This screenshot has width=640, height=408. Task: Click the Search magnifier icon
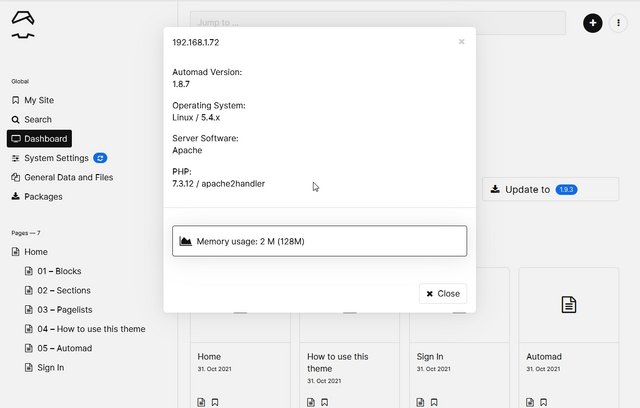[x=16, y=120]
